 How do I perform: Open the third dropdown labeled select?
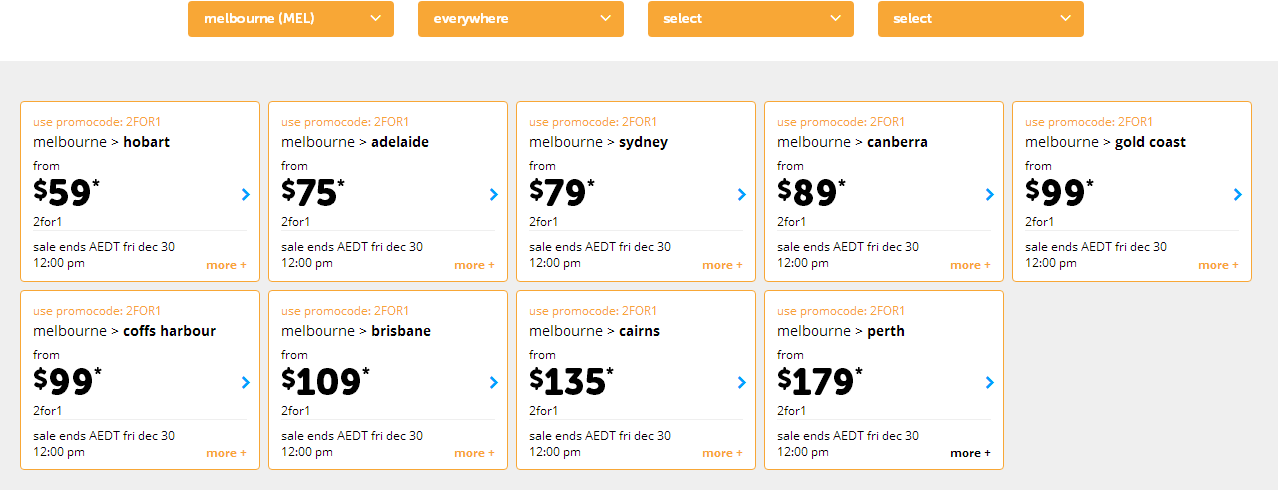point(750,18)
